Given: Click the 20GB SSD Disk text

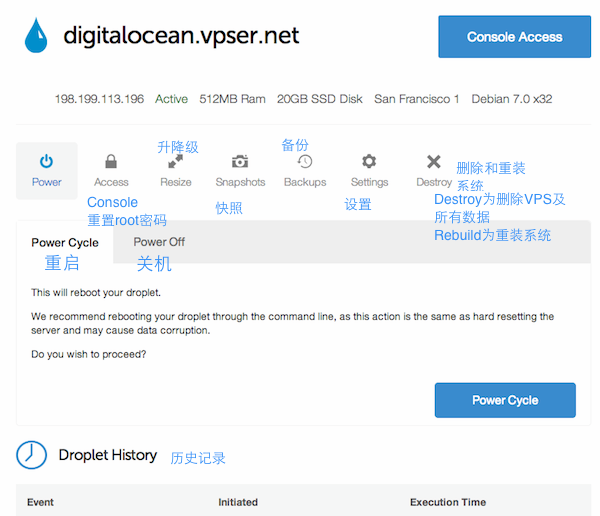Looking at the screenshot, I should [x=320, y=99].
